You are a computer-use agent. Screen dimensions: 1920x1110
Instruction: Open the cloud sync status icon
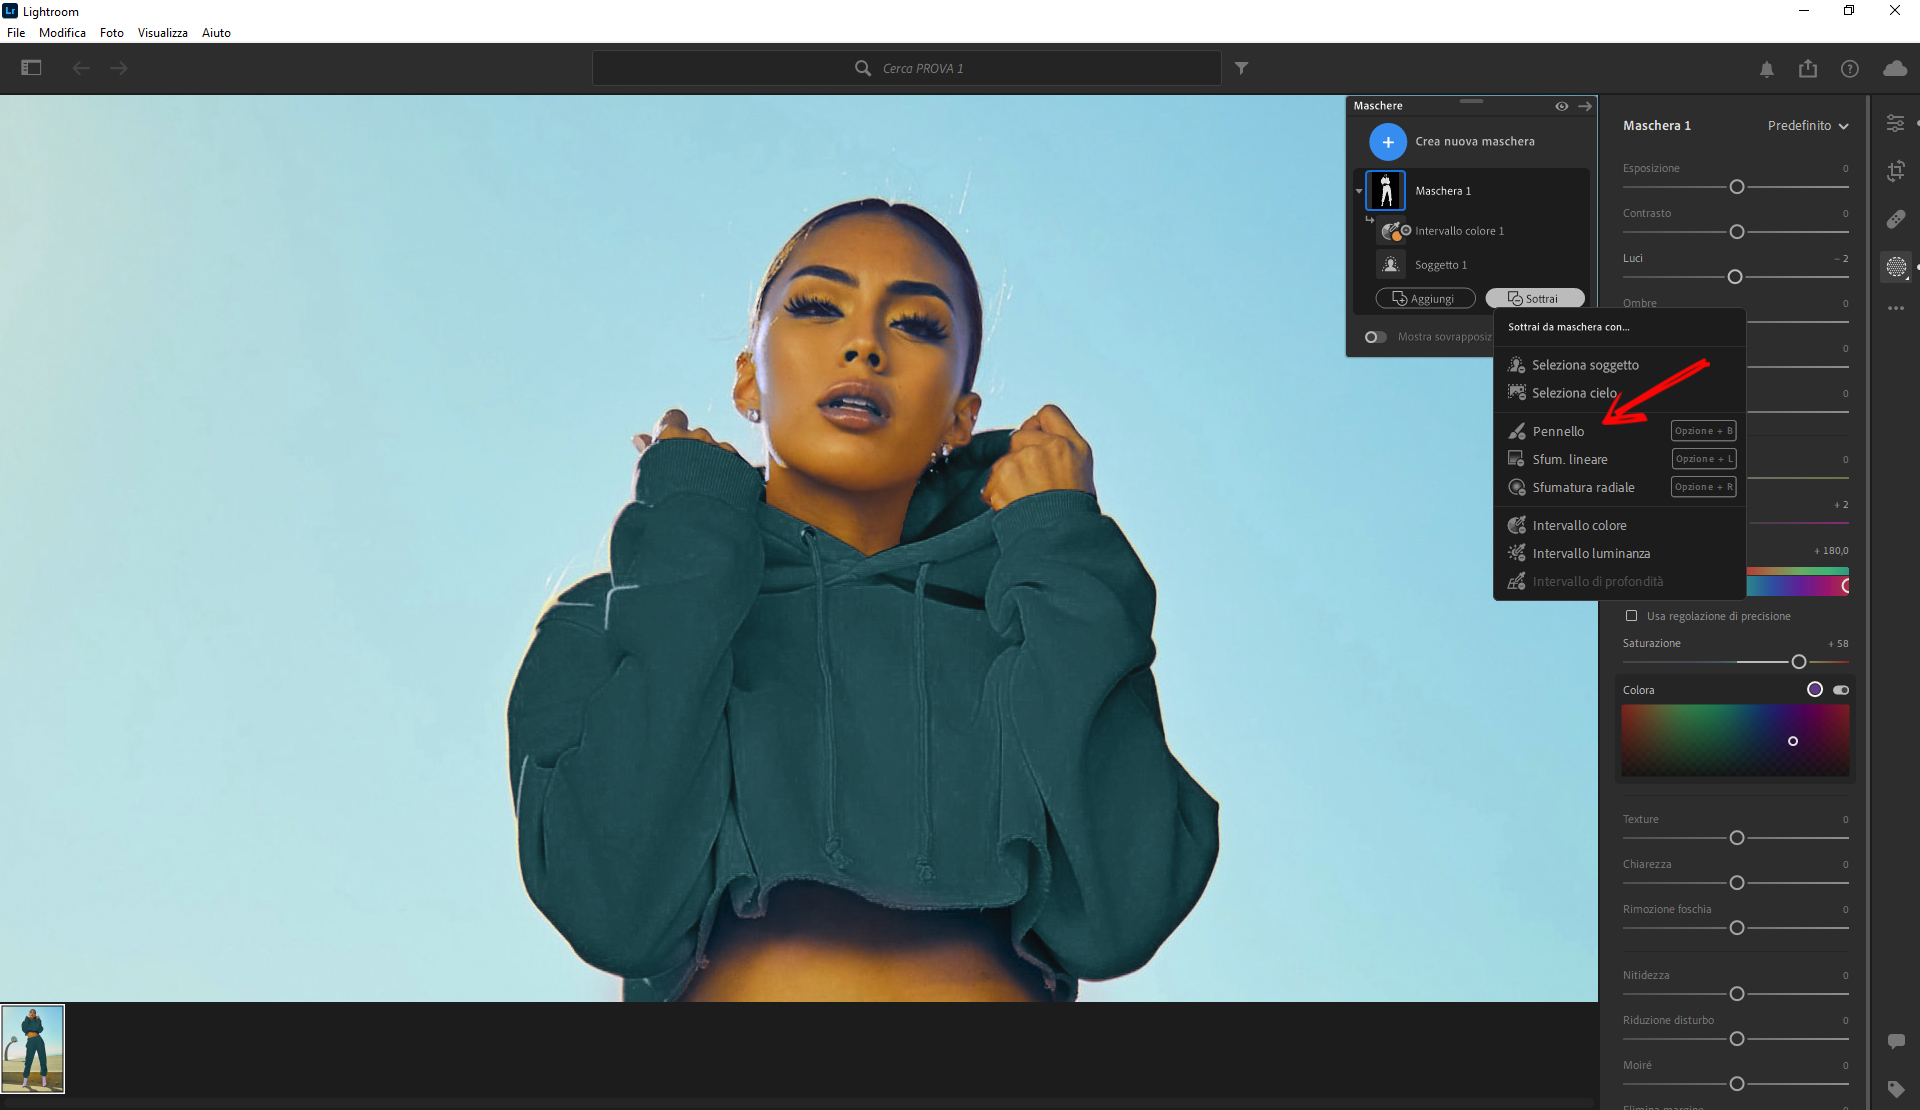(x=1894, y=69)
